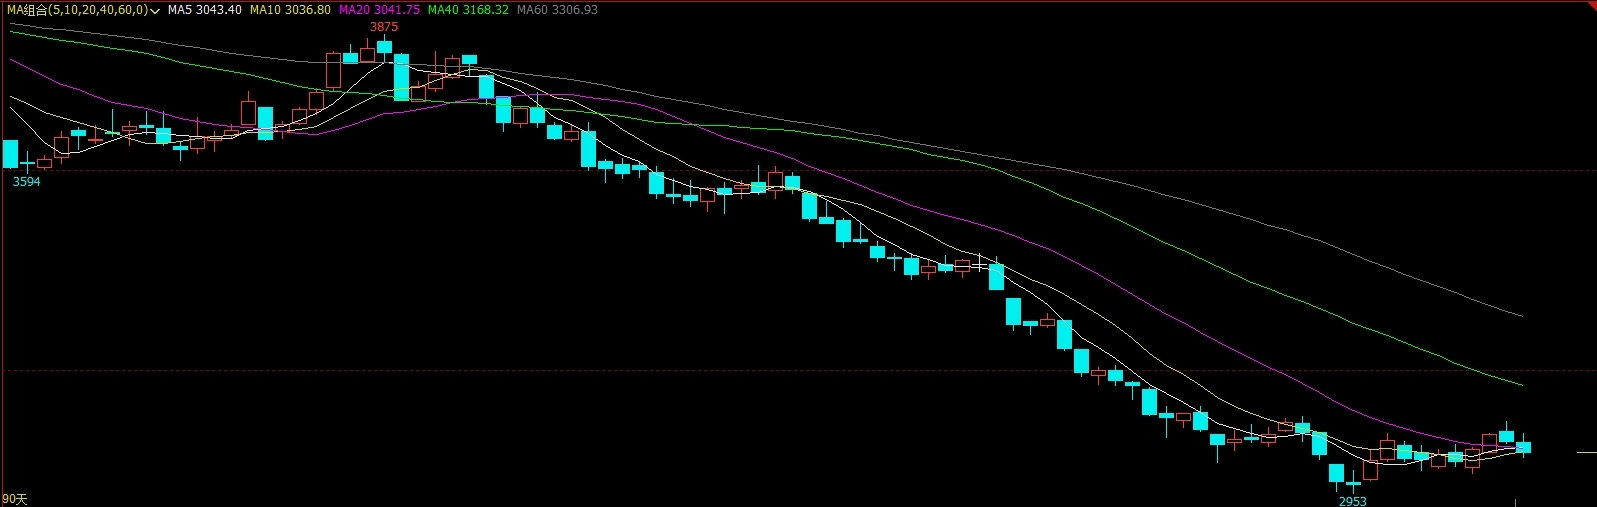Screen dimensions: 1597x507
Task: Select the magenta MA20 3041.75 legend
Action: tap(379, 10)
